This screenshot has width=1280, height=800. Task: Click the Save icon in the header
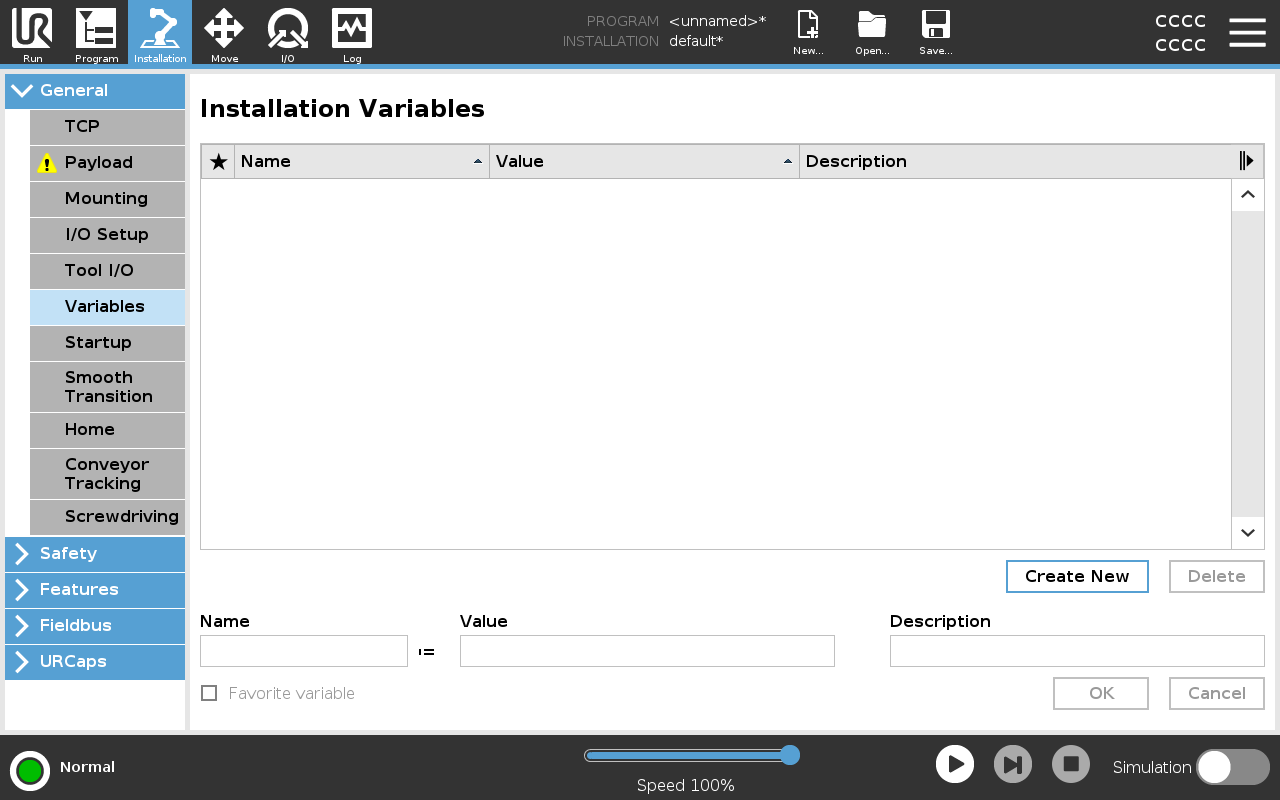tap(935, 30)
